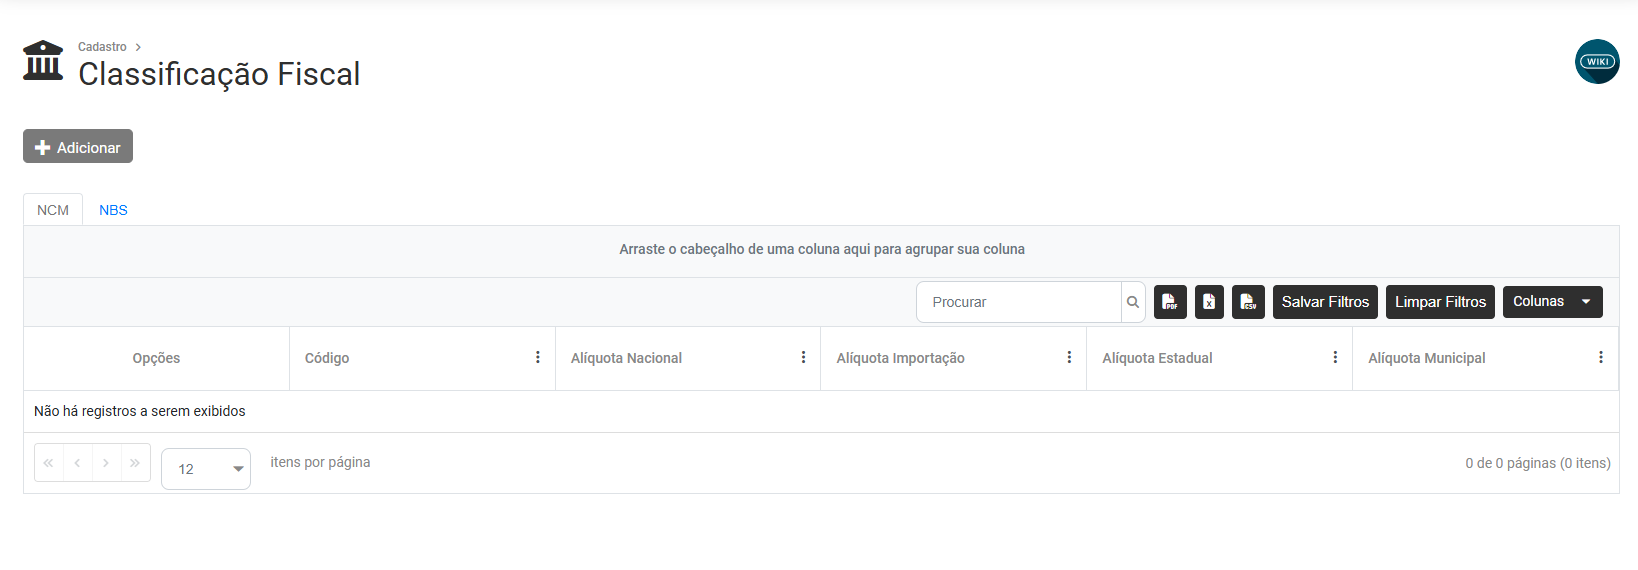Open the Alíquota Nacional column menu

[803, 358]
